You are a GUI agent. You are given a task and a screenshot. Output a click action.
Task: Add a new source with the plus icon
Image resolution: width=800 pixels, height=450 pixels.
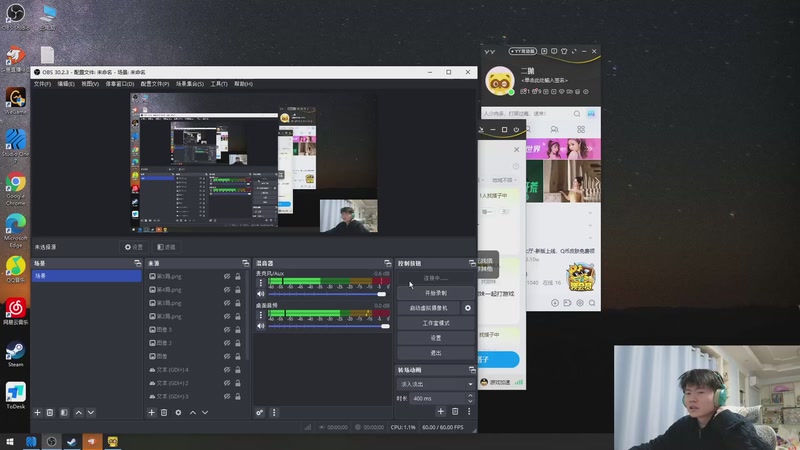point(152,412)
